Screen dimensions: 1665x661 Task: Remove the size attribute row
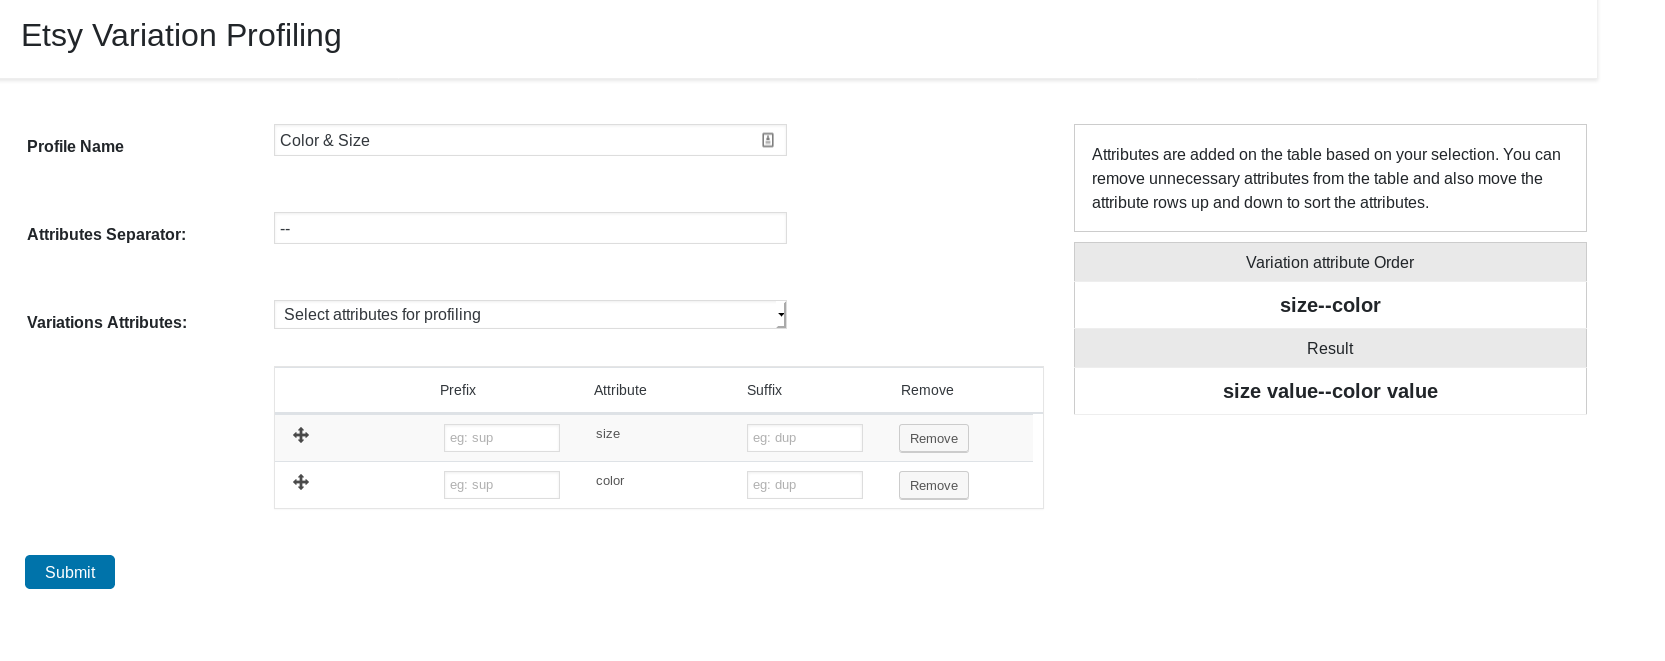[x=934, y=438]
